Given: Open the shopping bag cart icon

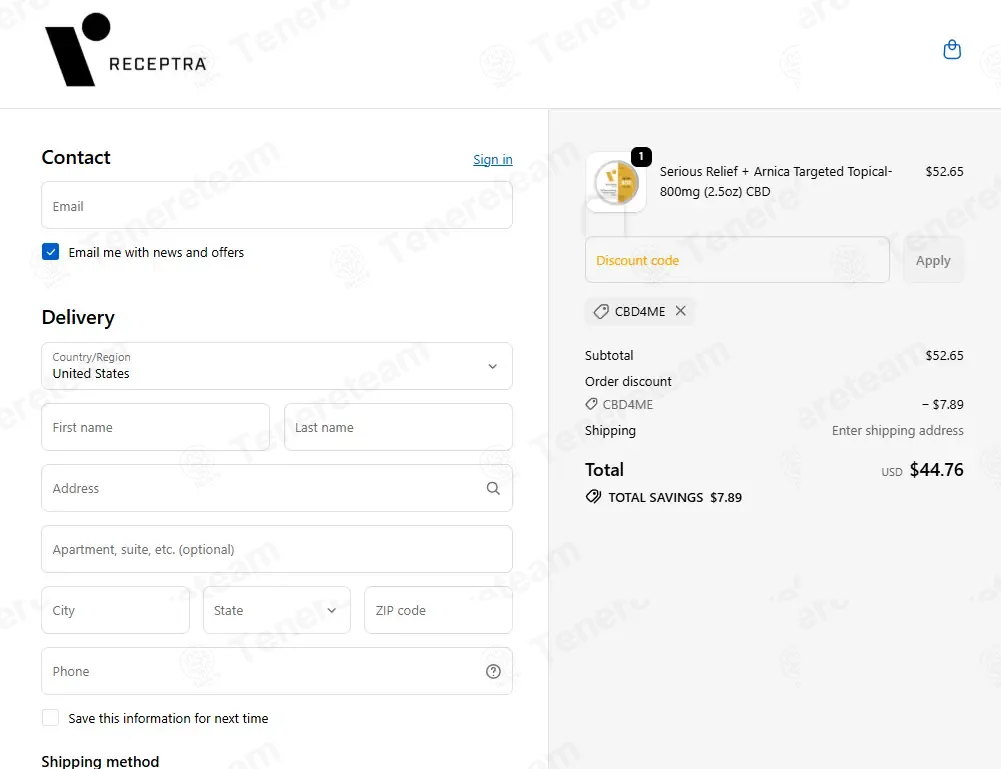Looking at the screenshot, I should click(952, 50).
